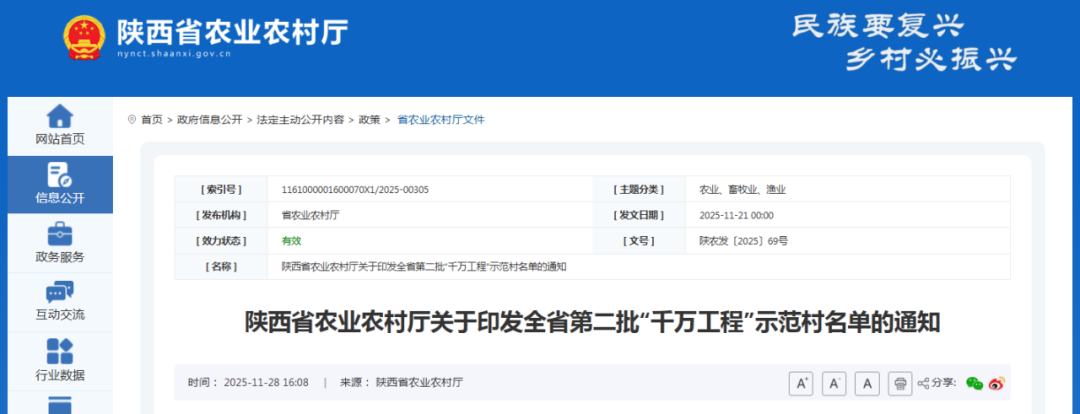Decrease font size with A- button
This screenshot has height=414, width=1080.
(835, 383)
